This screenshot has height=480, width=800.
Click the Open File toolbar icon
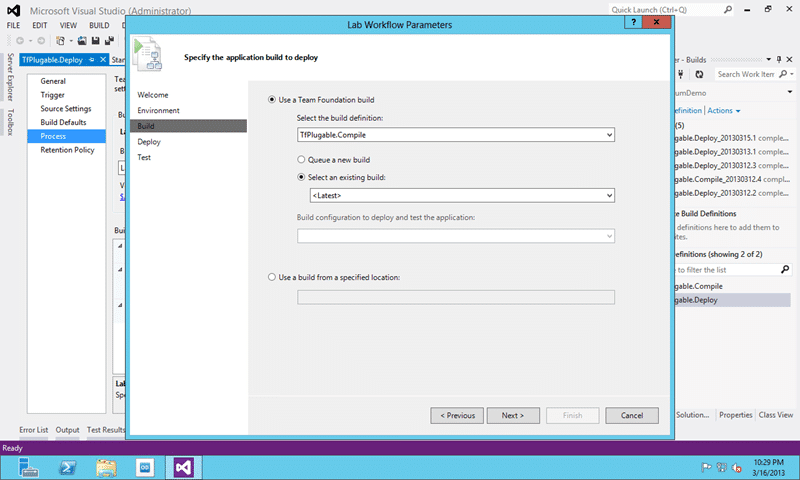[82, 41]
